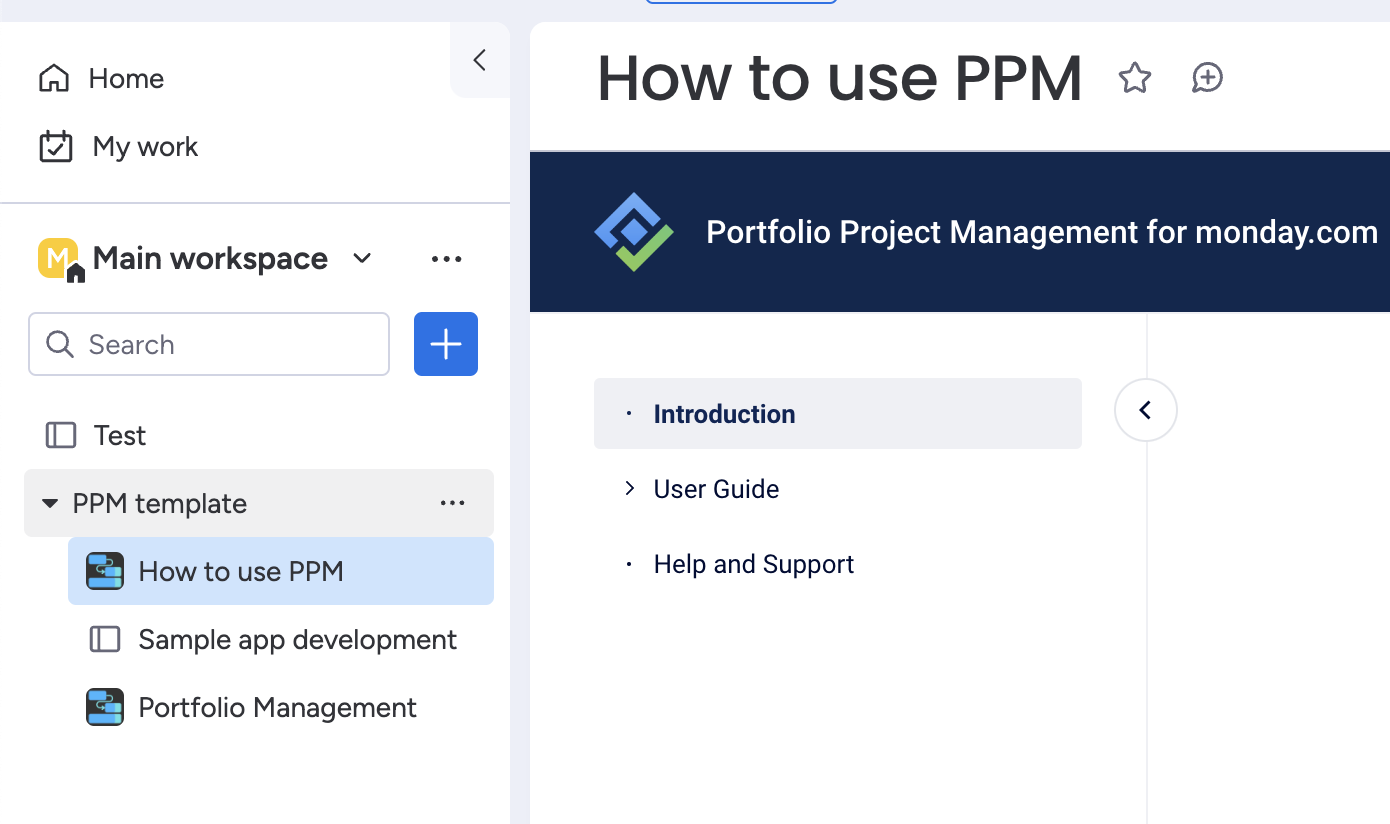Click the Main workspace yellow M avatar
Screen dimensions: 1390x824
[x=58, y=259]
